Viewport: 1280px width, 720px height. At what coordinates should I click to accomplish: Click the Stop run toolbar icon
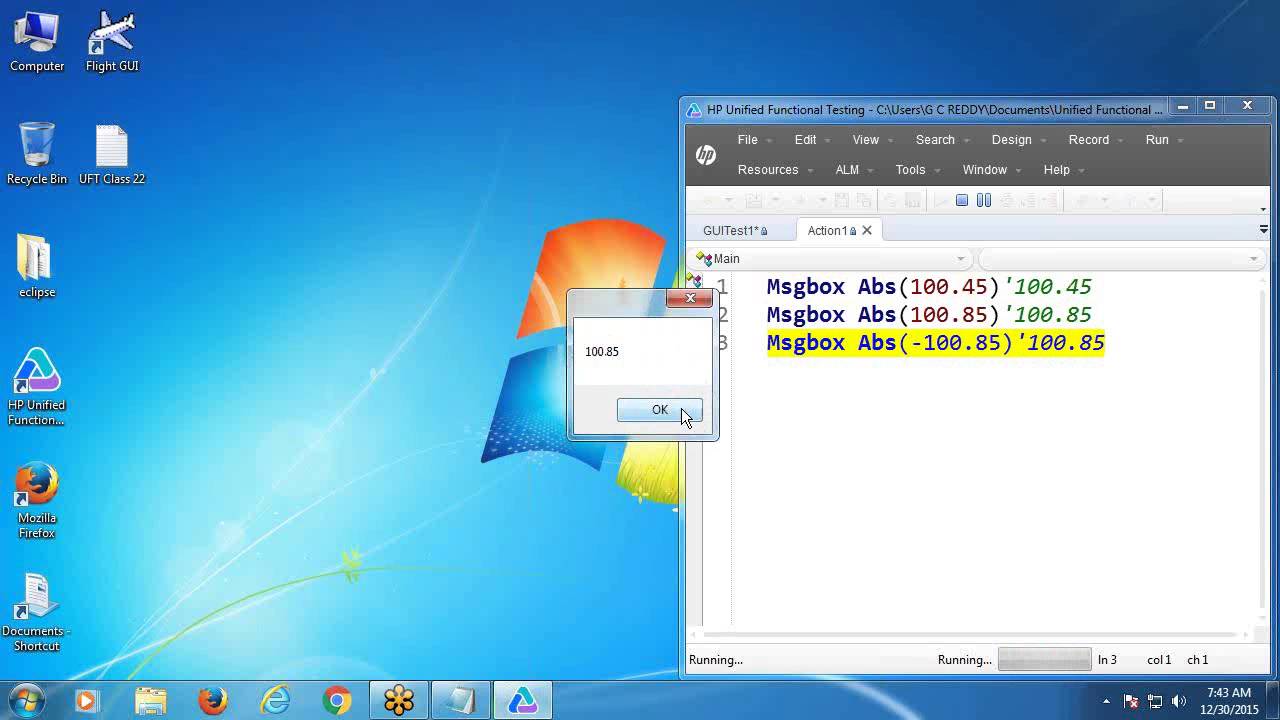(x=962, y=200)
